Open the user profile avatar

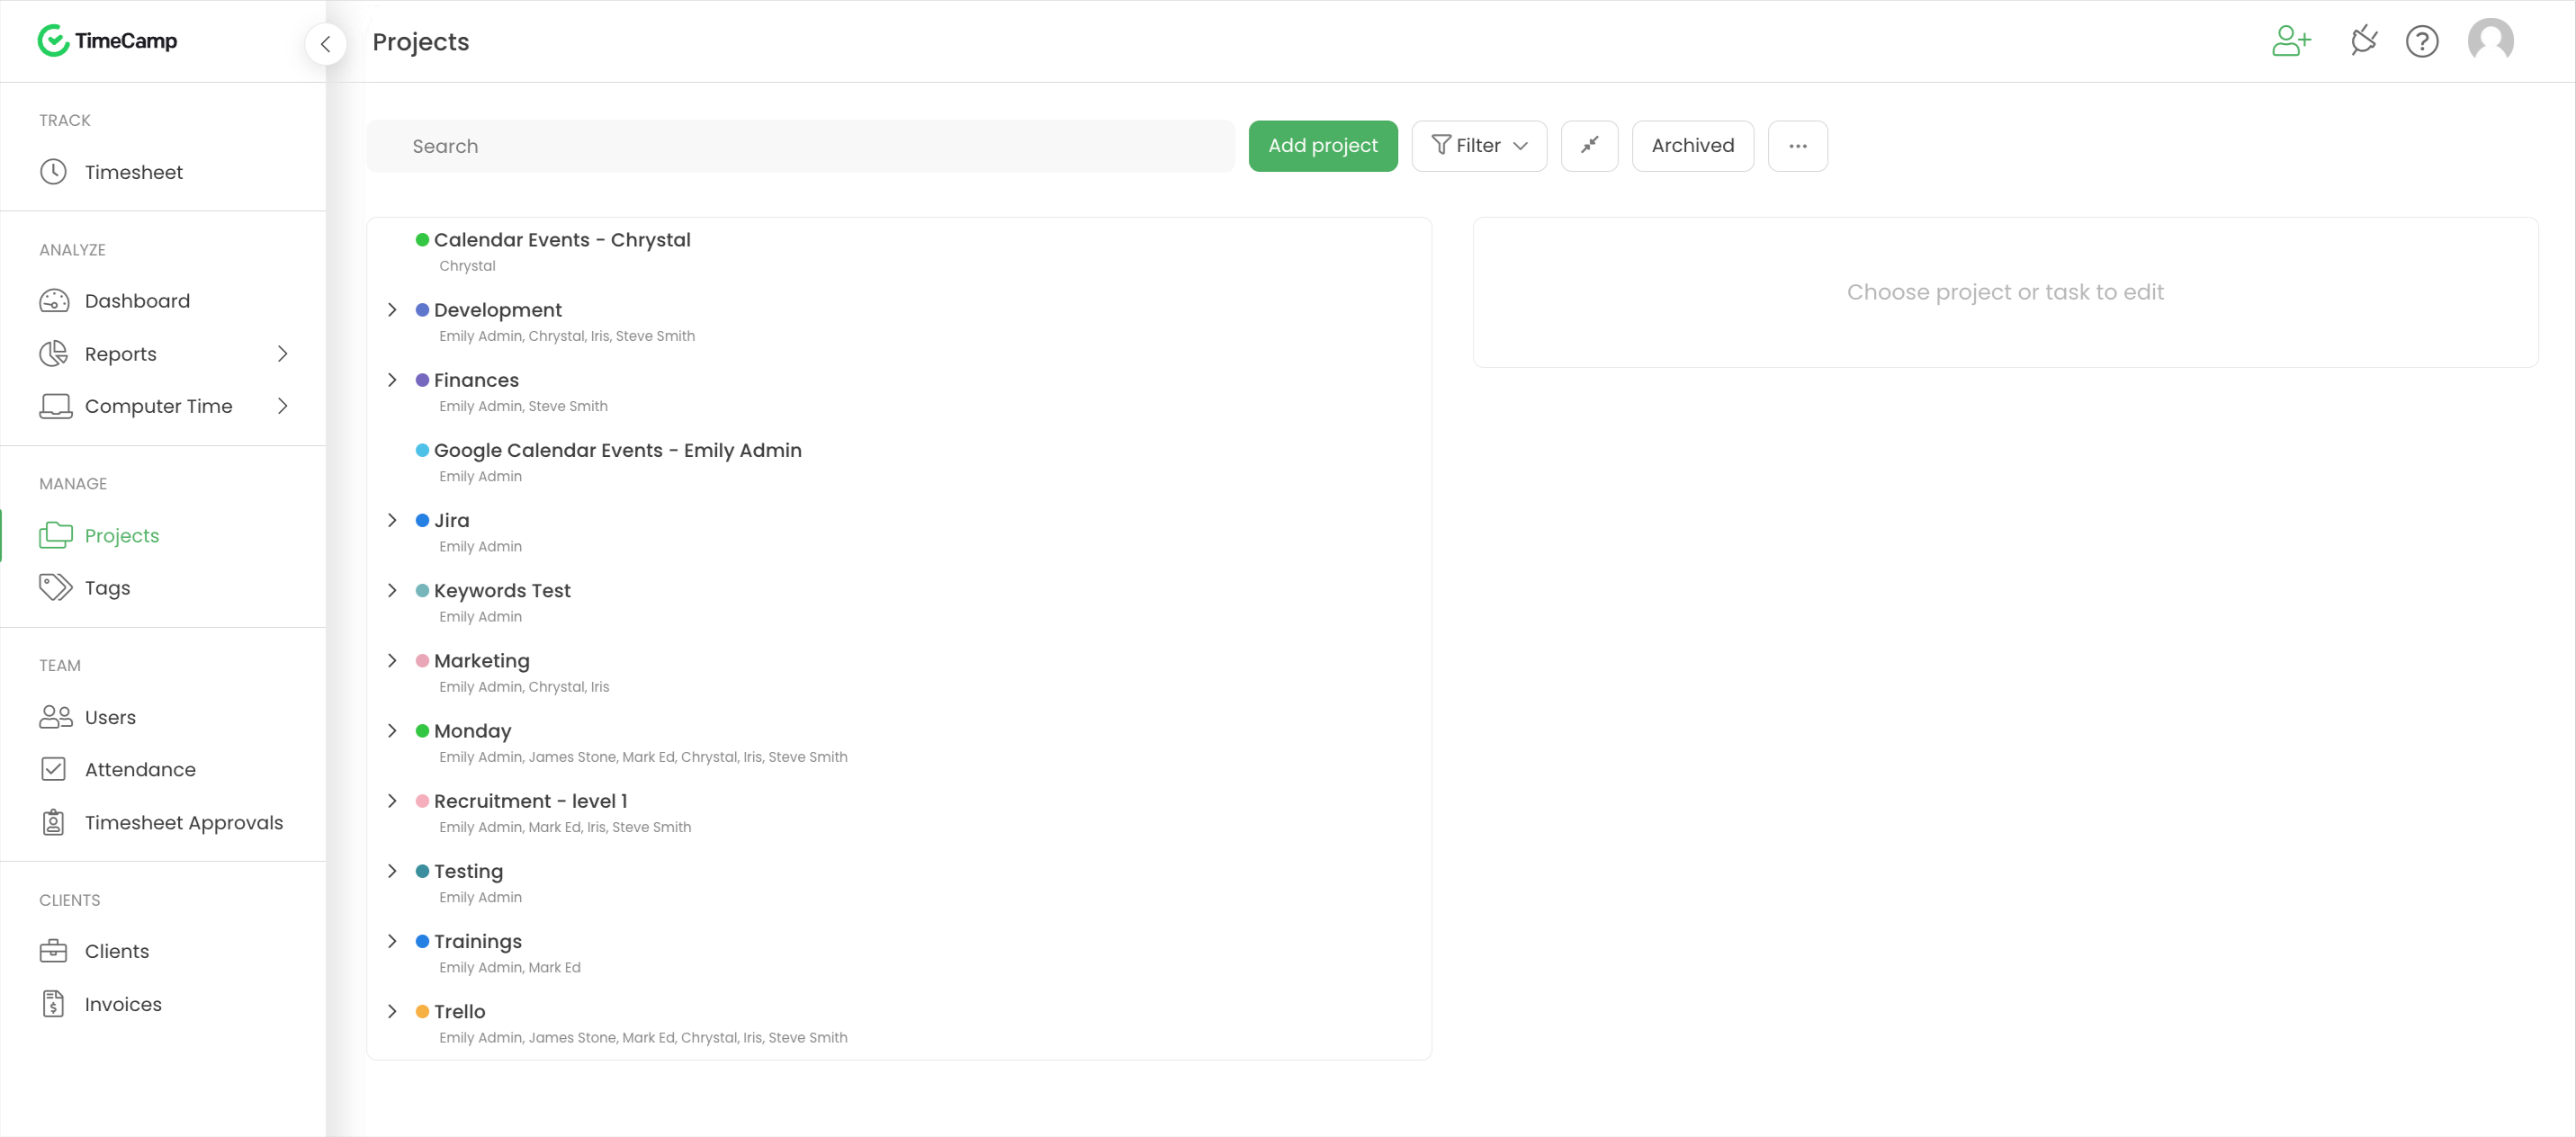click(2490, 41)
